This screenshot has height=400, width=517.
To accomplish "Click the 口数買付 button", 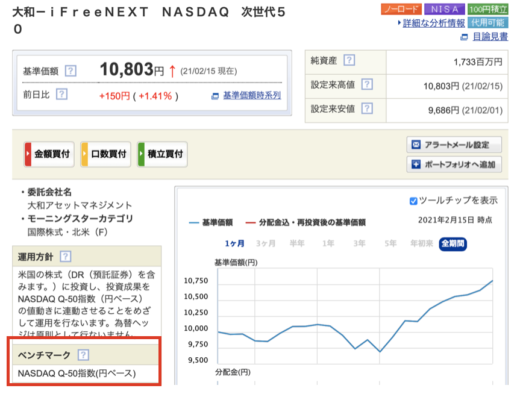I will pos(105,154).
